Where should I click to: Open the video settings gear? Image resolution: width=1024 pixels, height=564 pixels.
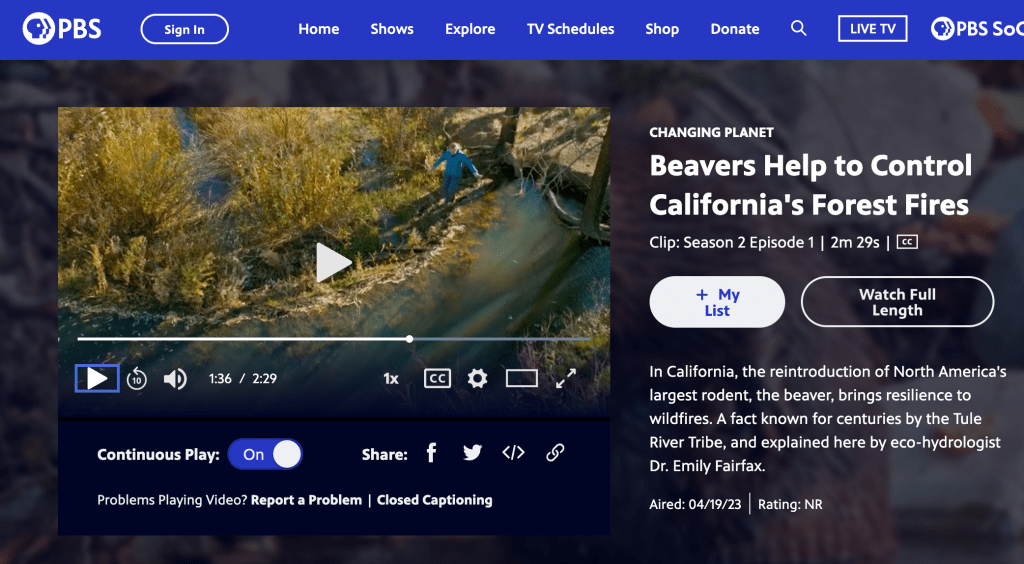coord(477,378)
